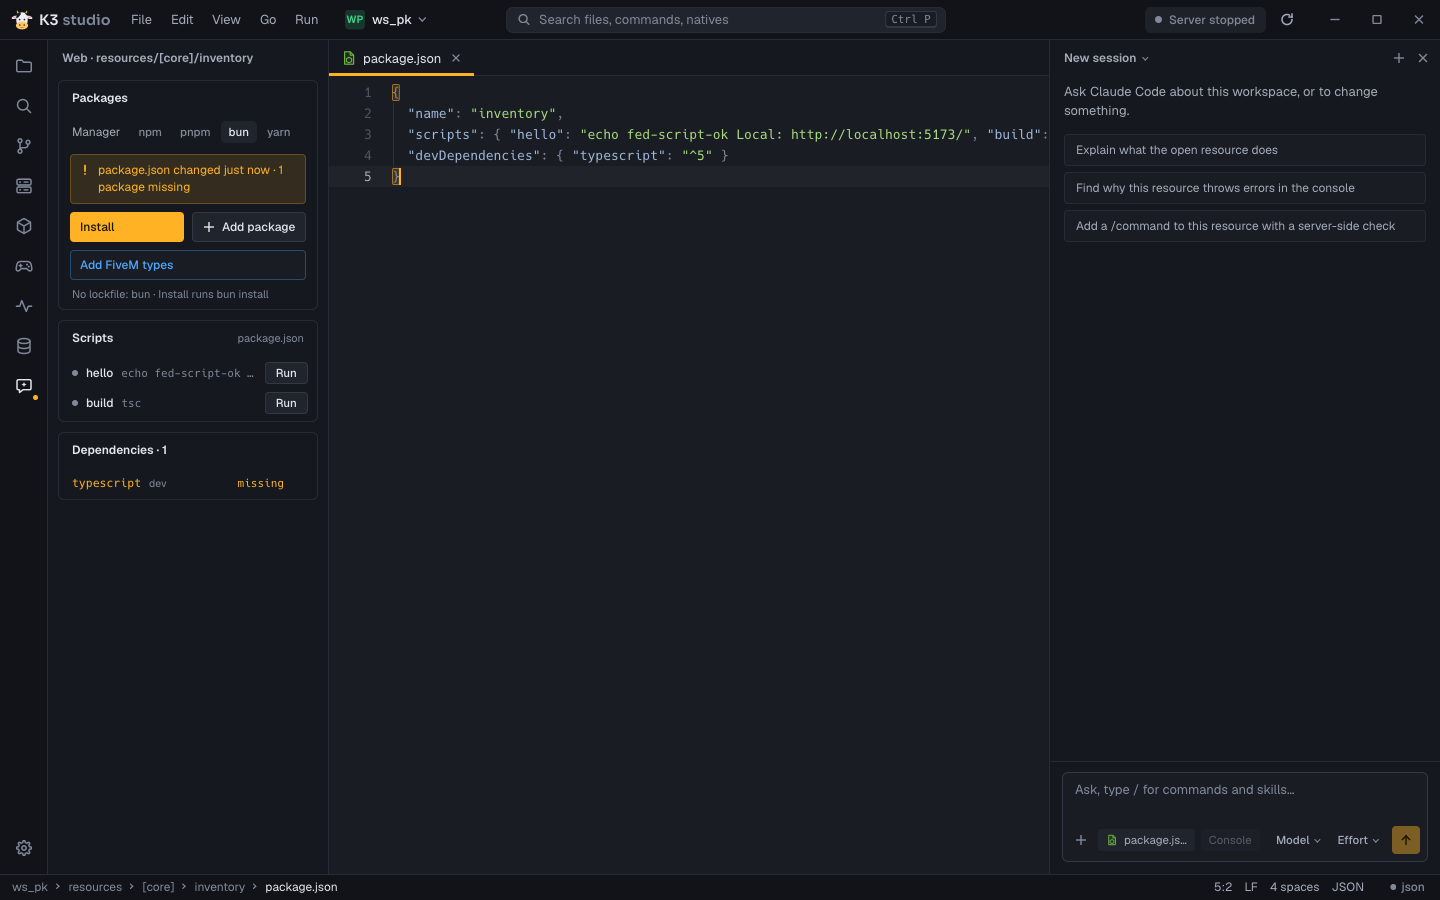The height and width of the screenshot is (900, 1440).
Task: Run the build script
Action: coord(286,403)
